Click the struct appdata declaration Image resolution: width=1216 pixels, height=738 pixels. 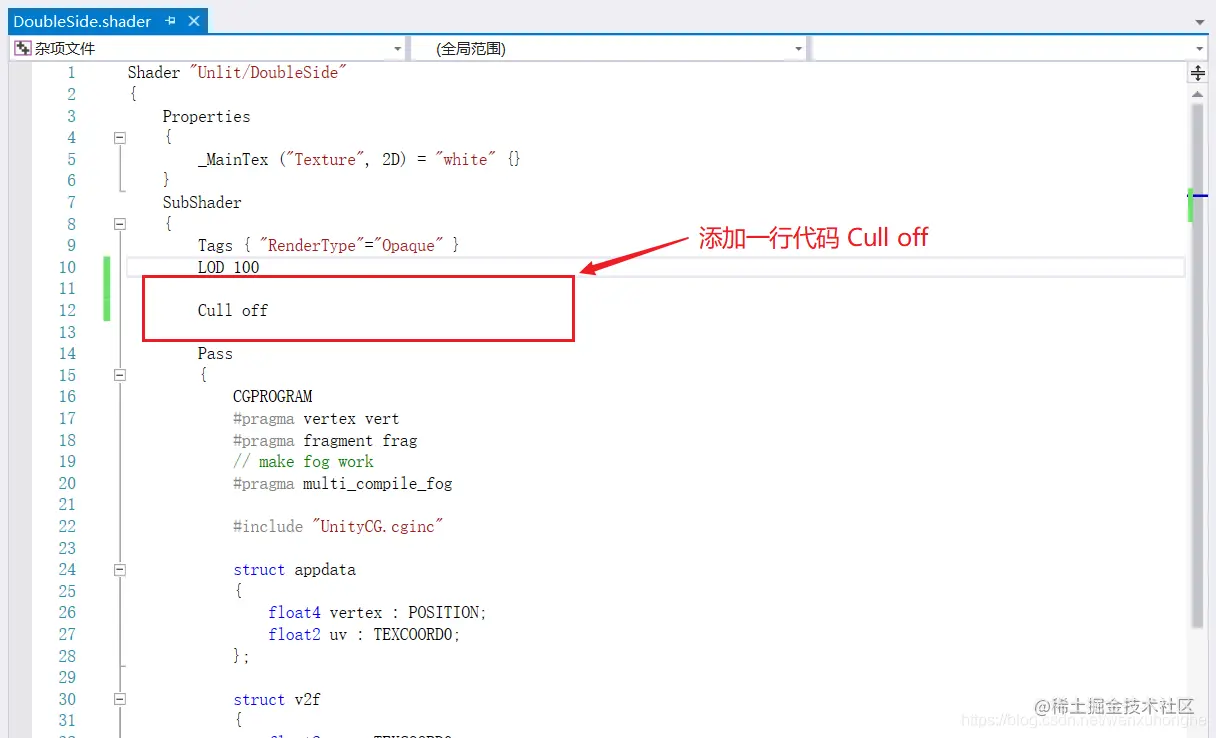point(294,569)
